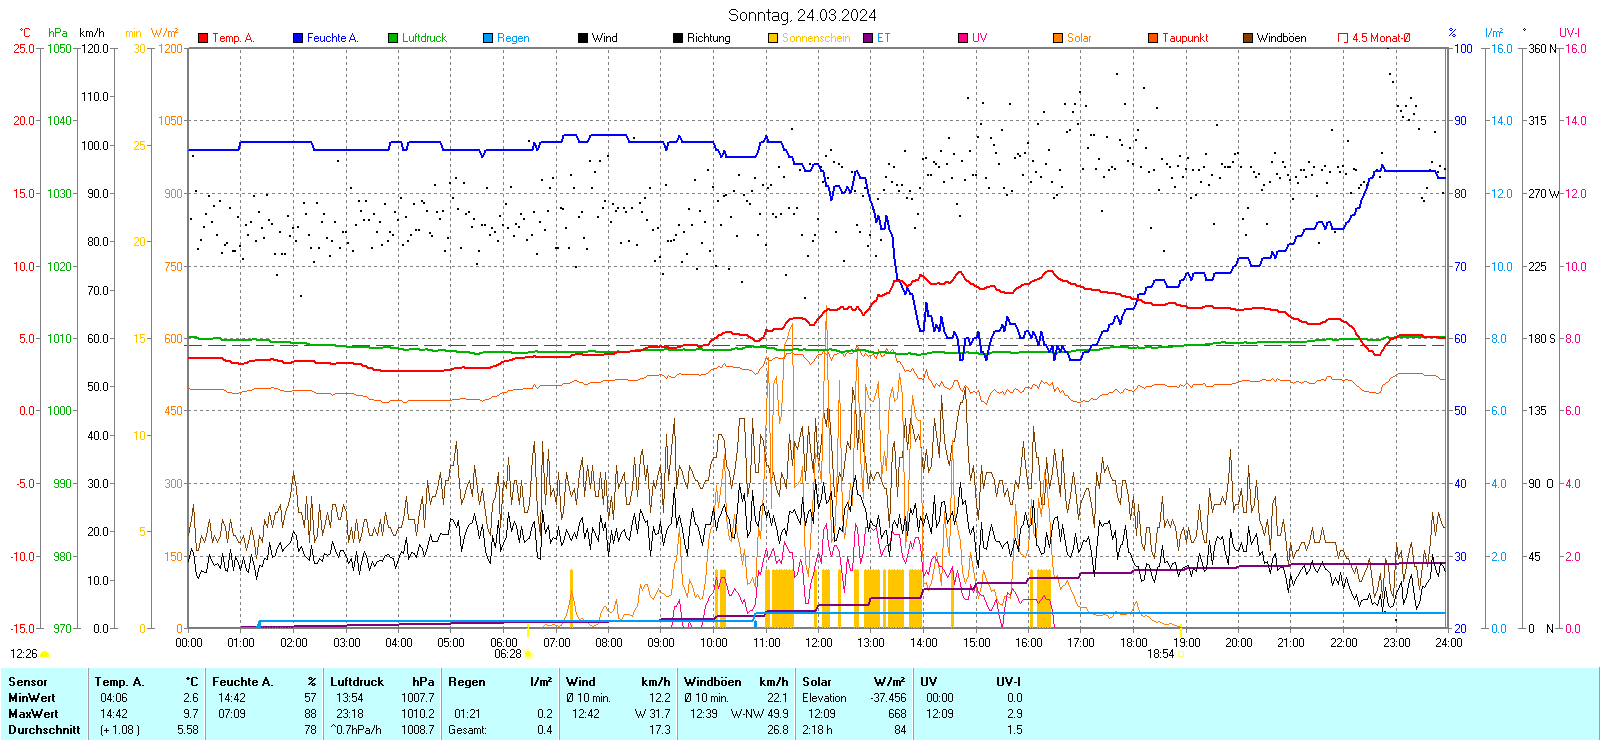Click the pink UV legend square
The width and height of the screenshot is (1600, 740).
pos(963,38)
